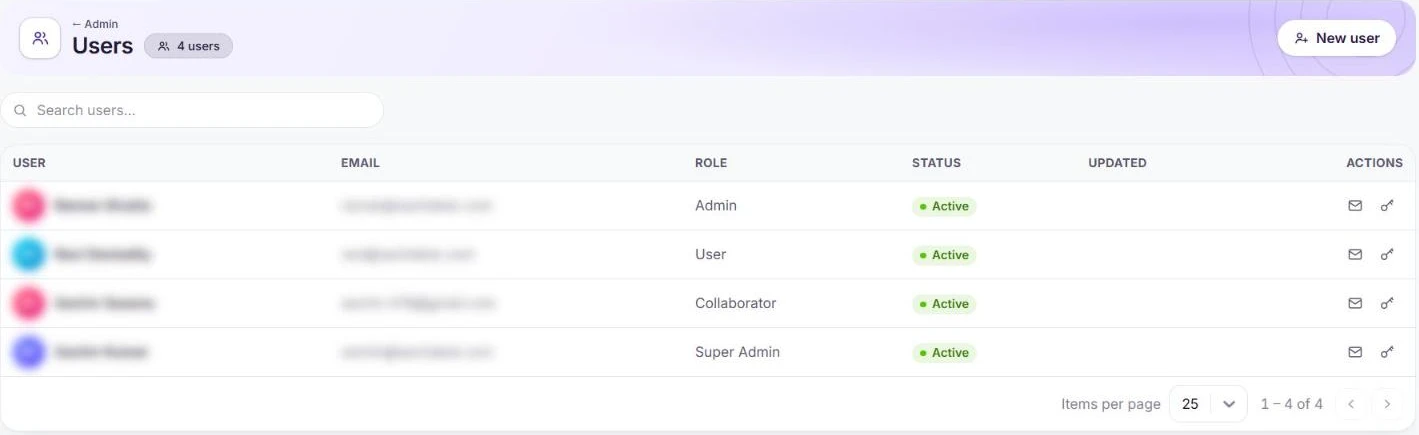Click the magnifier icon in search box
Image resolution: width=1419 pixels, height=435 pixels.
point(20,110)
